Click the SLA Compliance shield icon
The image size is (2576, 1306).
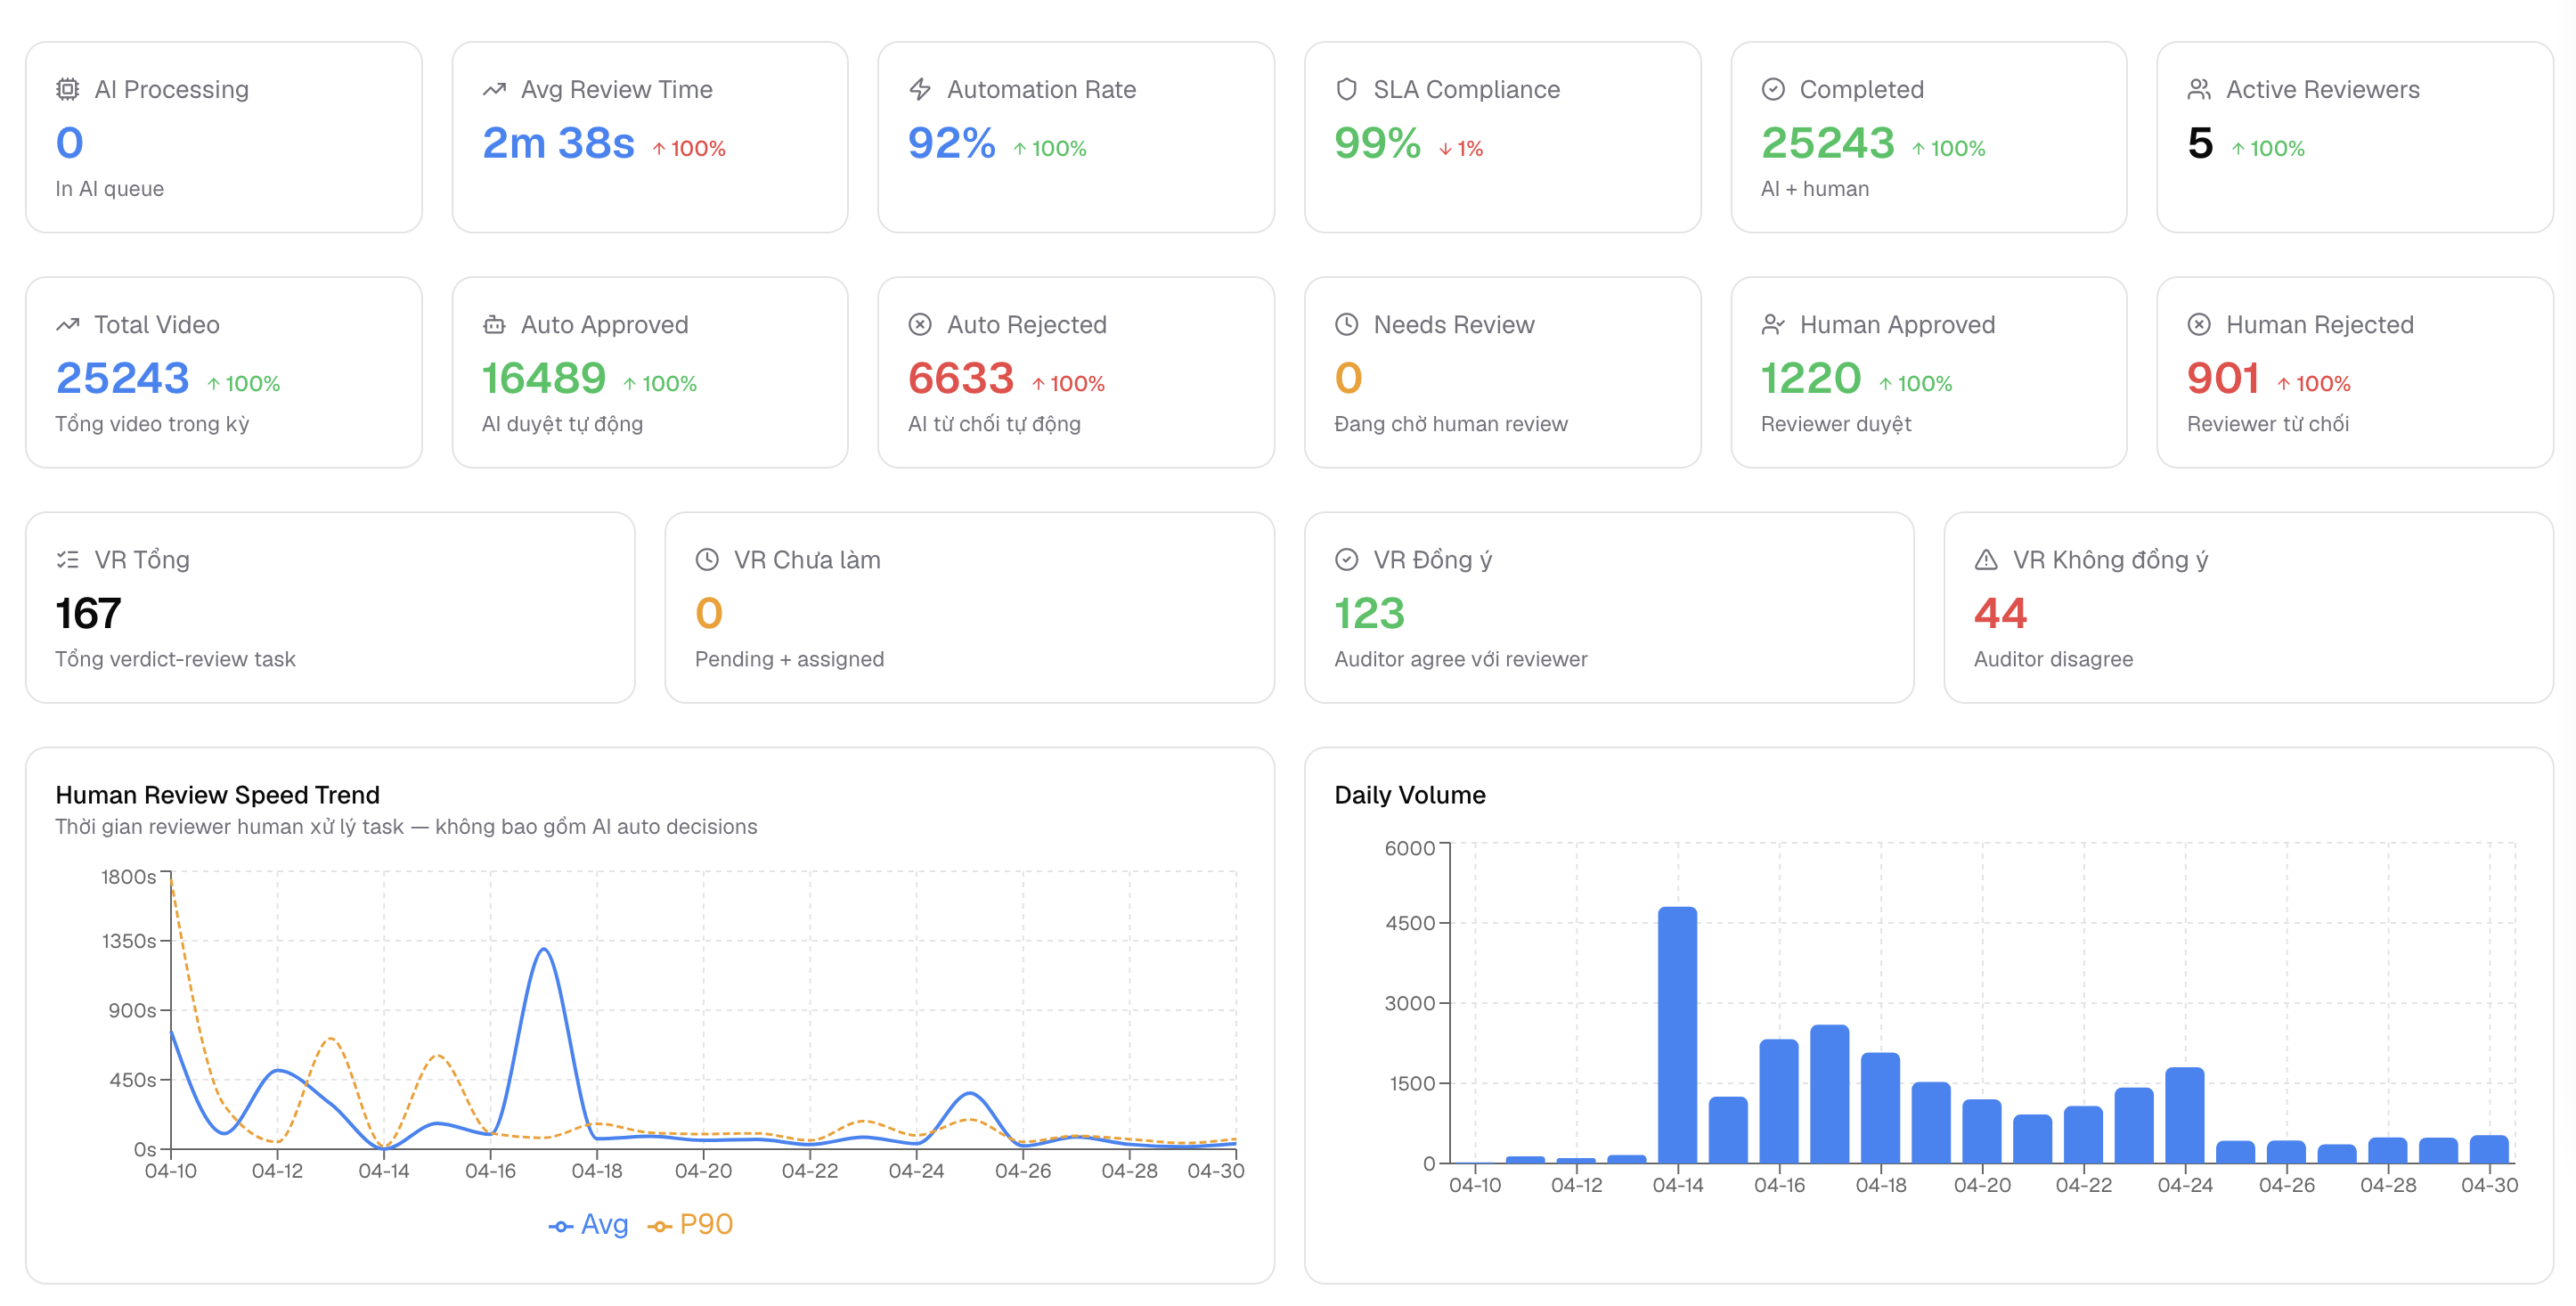point(1346,89)
